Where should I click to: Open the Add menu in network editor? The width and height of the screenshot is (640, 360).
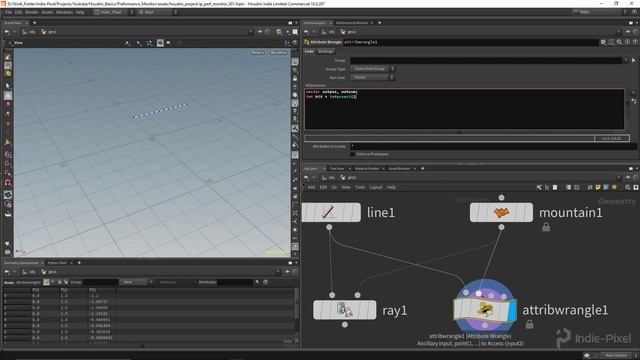click(x=311, y=187)
